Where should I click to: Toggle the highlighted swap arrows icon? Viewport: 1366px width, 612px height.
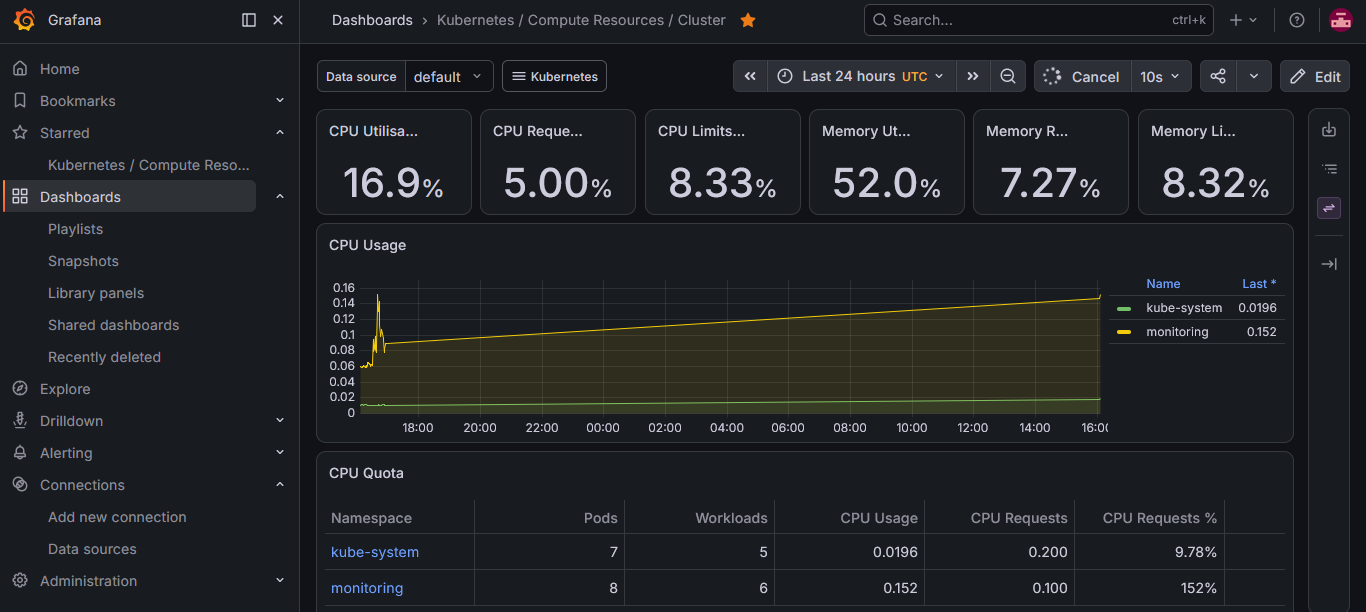click(x=1329, y=208)
